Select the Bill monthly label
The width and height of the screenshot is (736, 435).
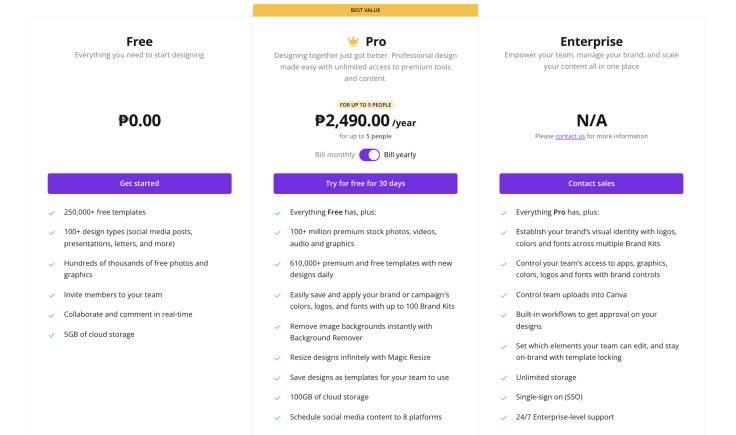click(x=335, y=155)
